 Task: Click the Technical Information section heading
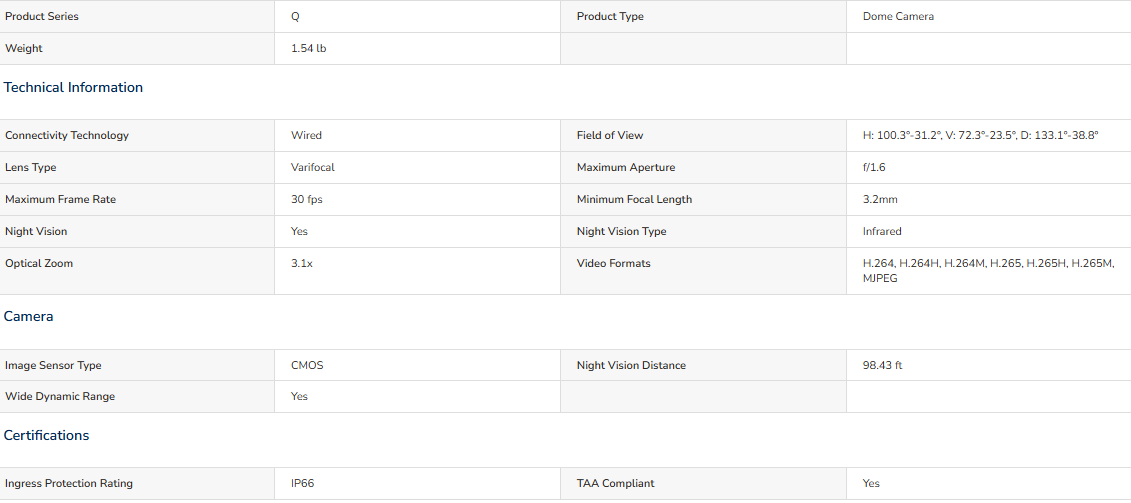tap(74, 87)
